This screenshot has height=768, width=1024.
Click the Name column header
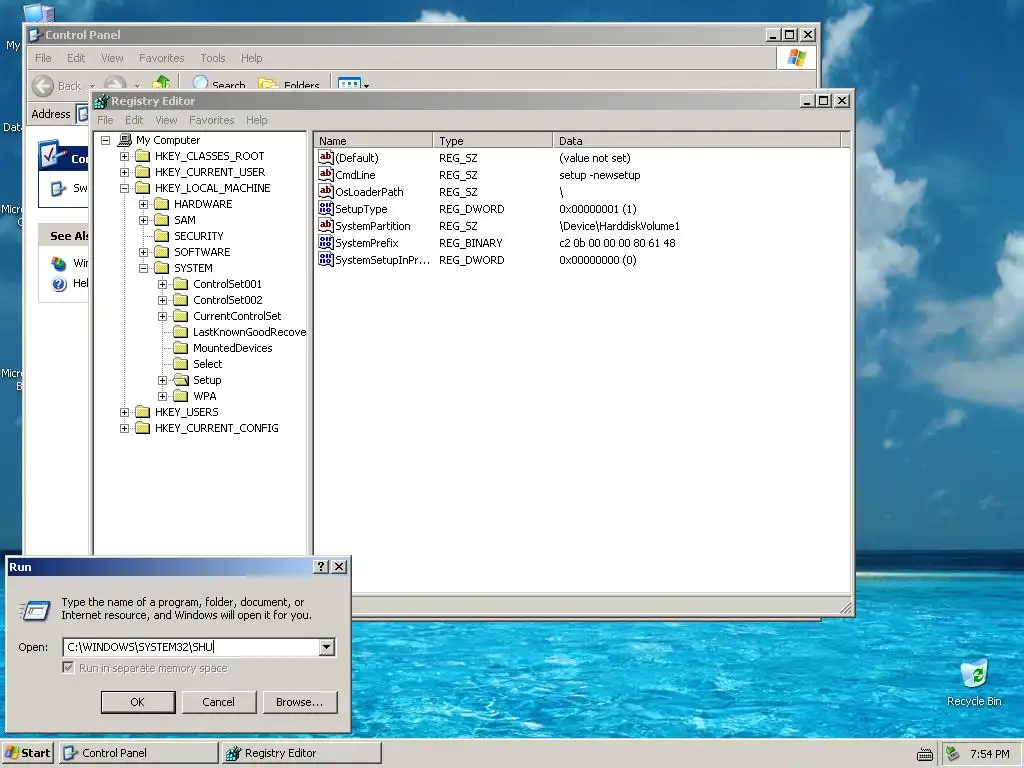374,140
